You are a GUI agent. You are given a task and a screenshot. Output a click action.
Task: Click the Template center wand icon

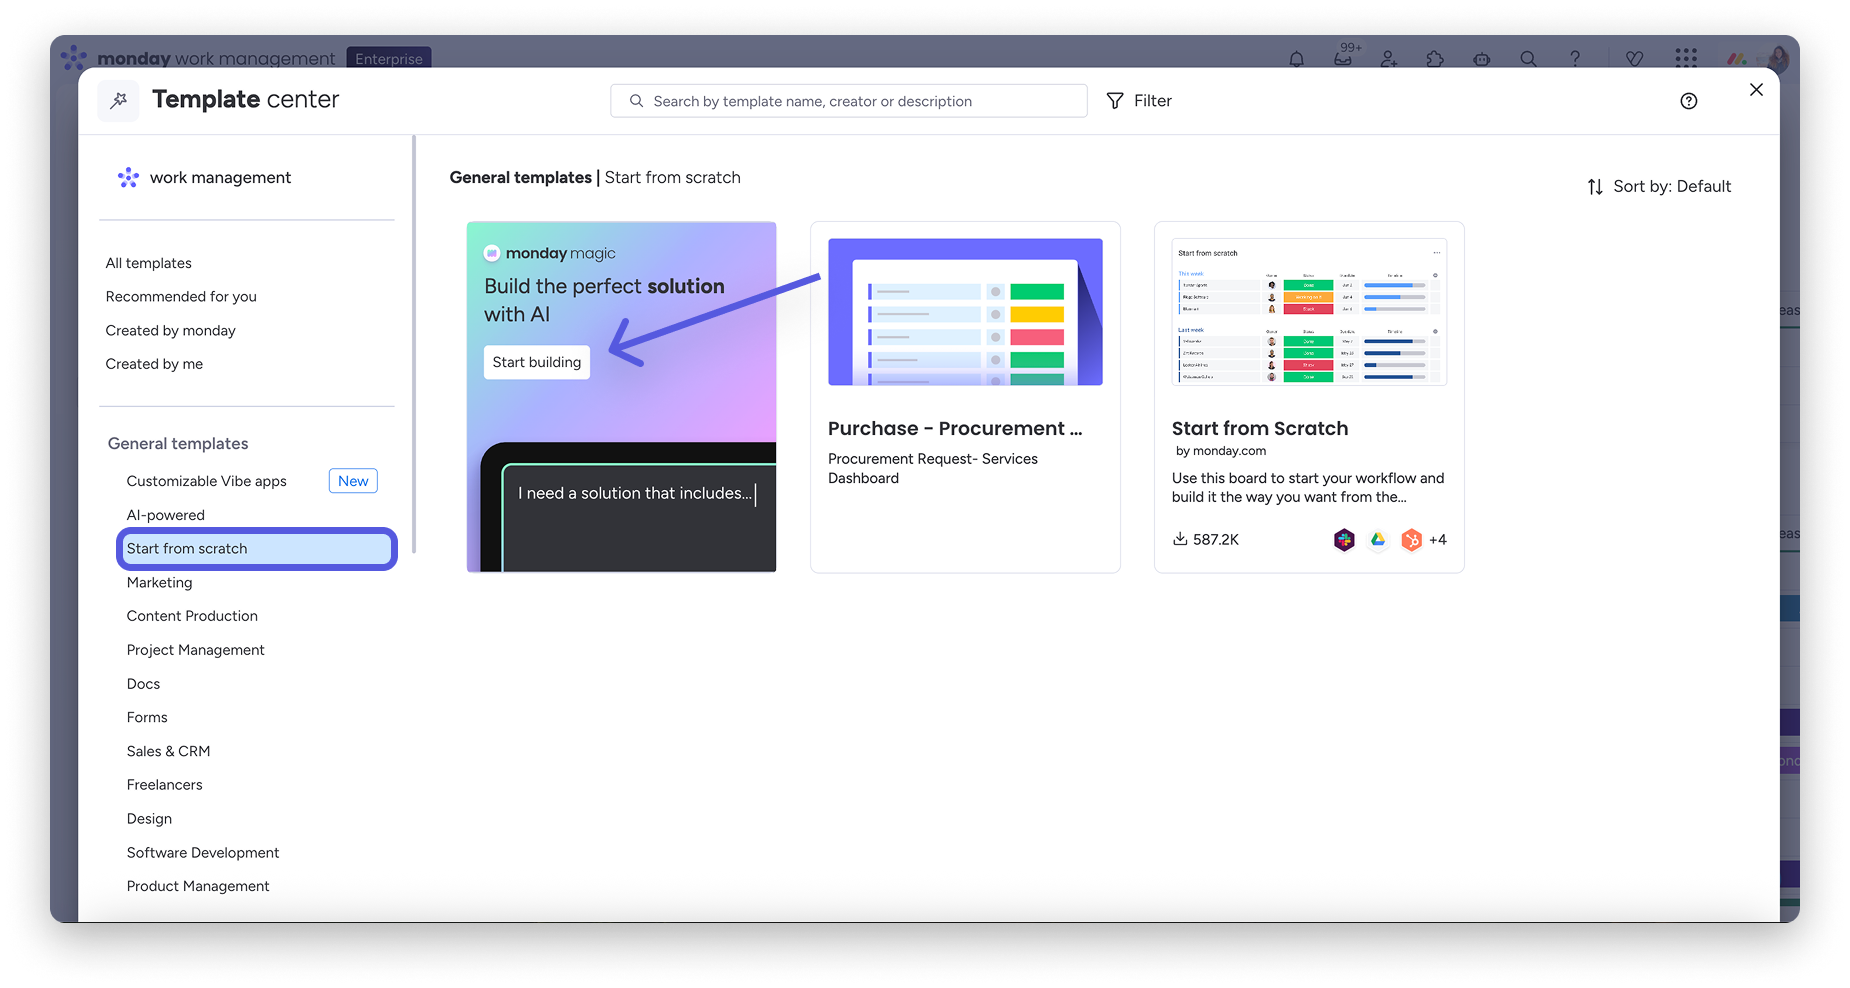click(119, 100)
